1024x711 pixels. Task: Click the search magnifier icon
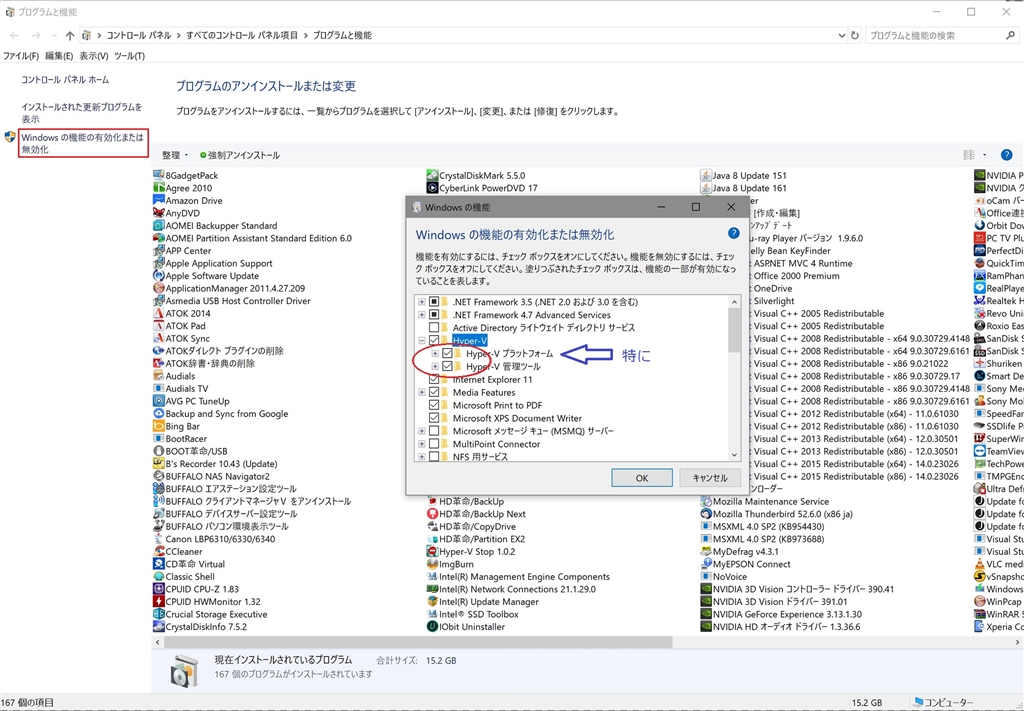coord(1010,35)
